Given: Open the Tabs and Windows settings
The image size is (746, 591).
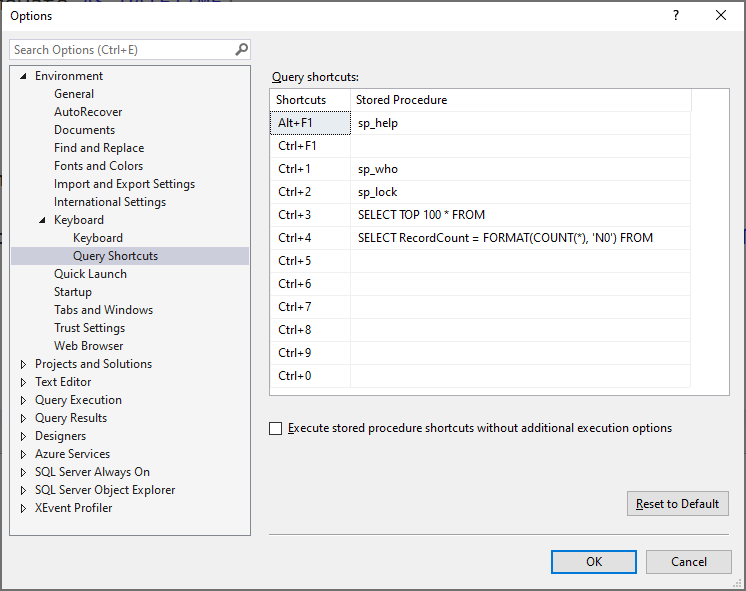Looking at the screenshot, I should tap(103, 310).
